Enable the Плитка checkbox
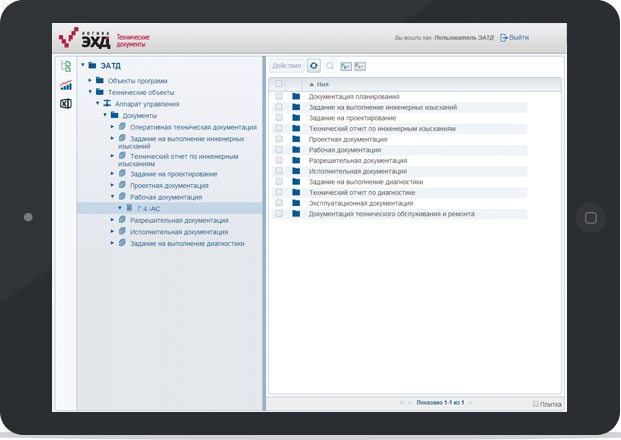Viewport: 621px width, 440px height. (536, 403)
